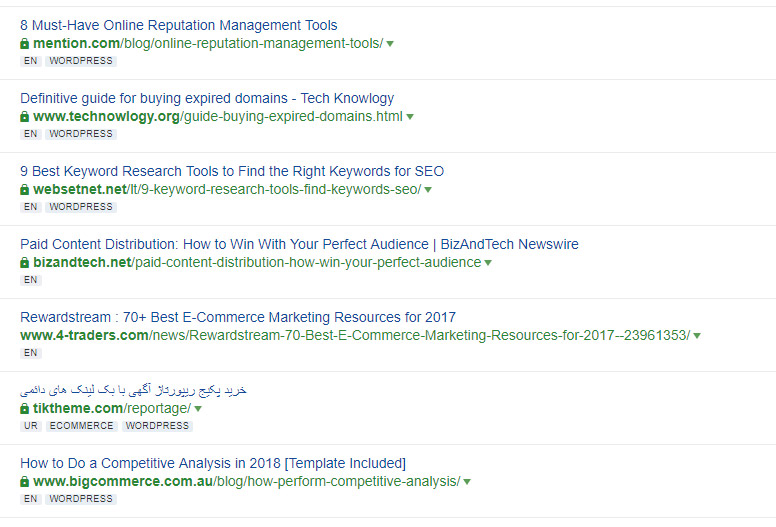The image size is (776, 527).
Task: Open '9 Best Keyword Research Tools' result title
Action: (232, 171)
